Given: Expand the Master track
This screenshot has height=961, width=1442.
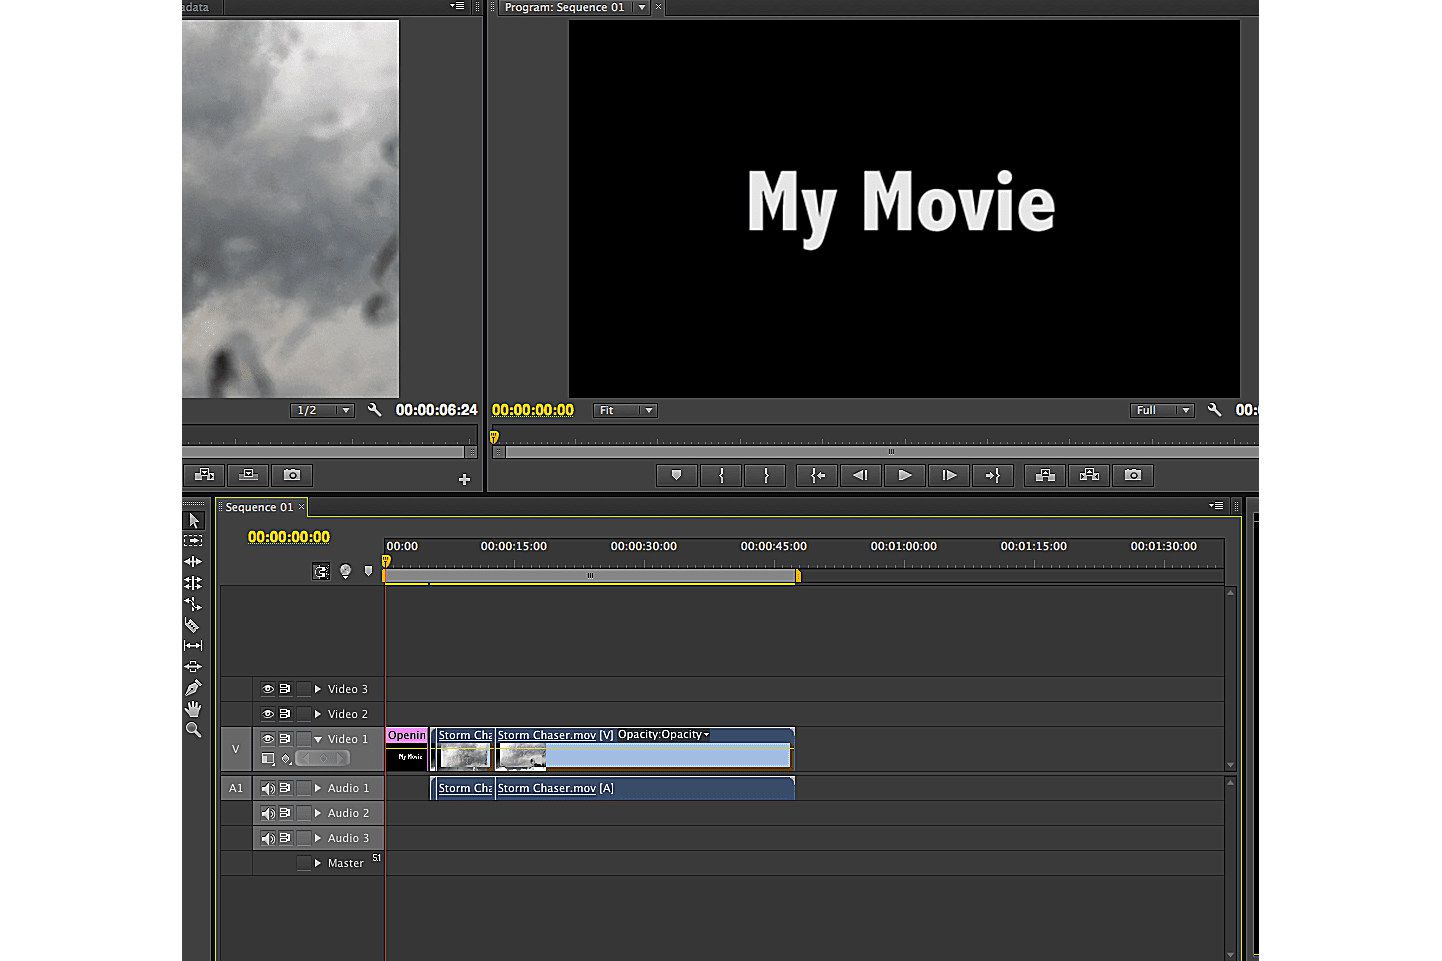Looking at the screenshot, I should [x=318, y=863].
